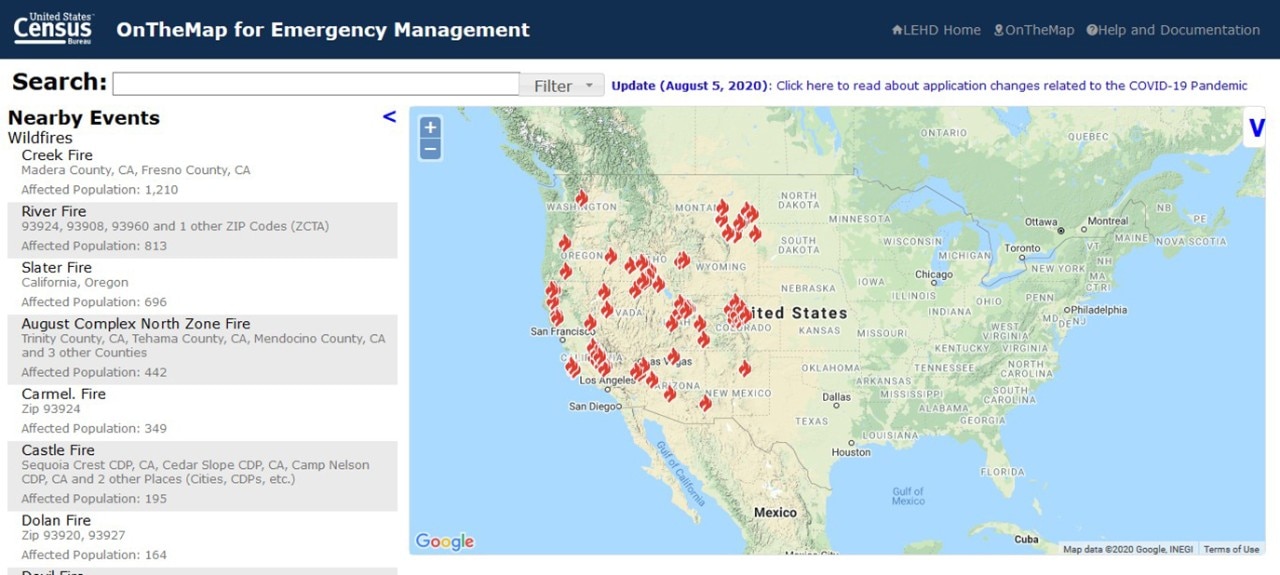The image size is (1280, 575).
Task: Select the fire marker northeast of San Francisco
Action: coord(590,323)
